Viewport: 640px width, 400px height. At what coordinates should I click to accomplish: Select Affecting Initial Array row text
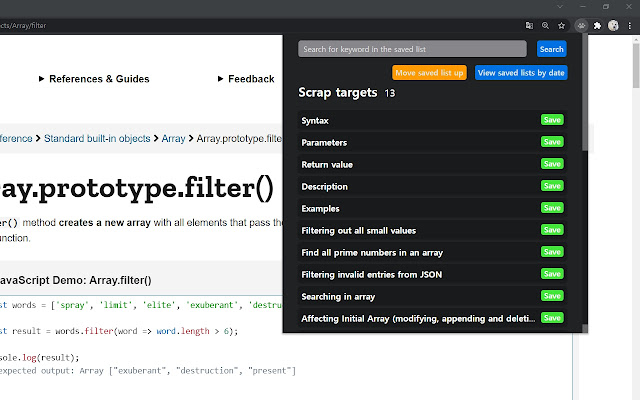tap(418, 319)
